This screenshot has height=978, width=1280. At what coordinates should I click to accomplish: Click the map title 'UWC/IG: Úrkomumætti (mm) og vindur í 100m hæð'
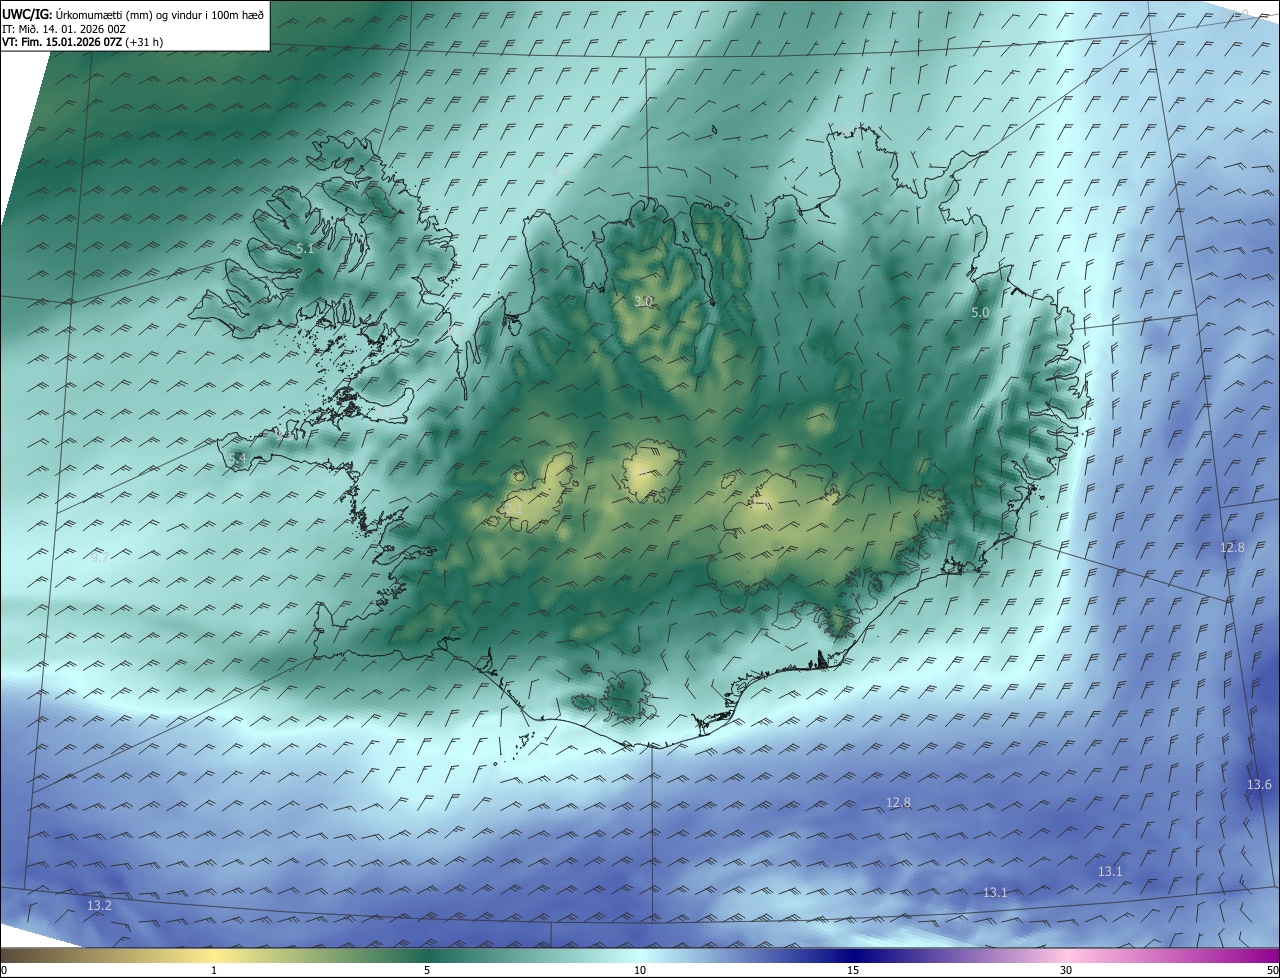click(133, 13)
